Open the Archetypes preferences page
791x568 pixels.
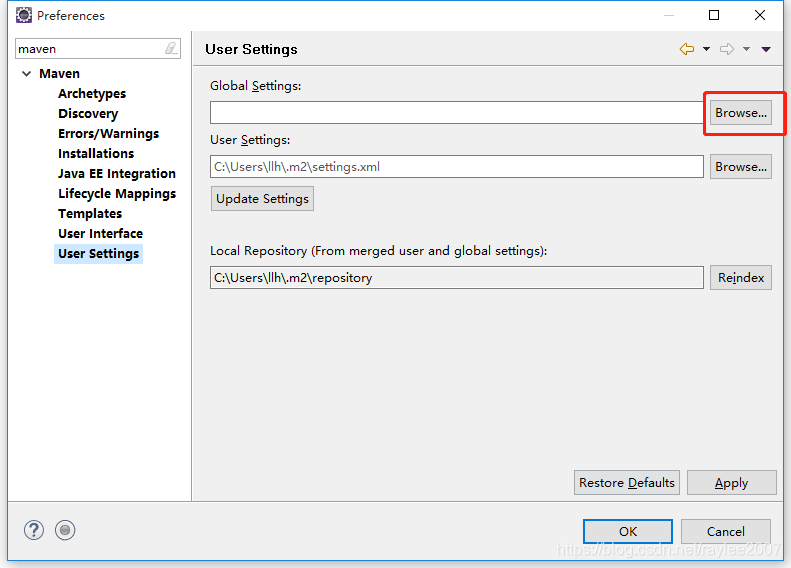click(92, 94)
